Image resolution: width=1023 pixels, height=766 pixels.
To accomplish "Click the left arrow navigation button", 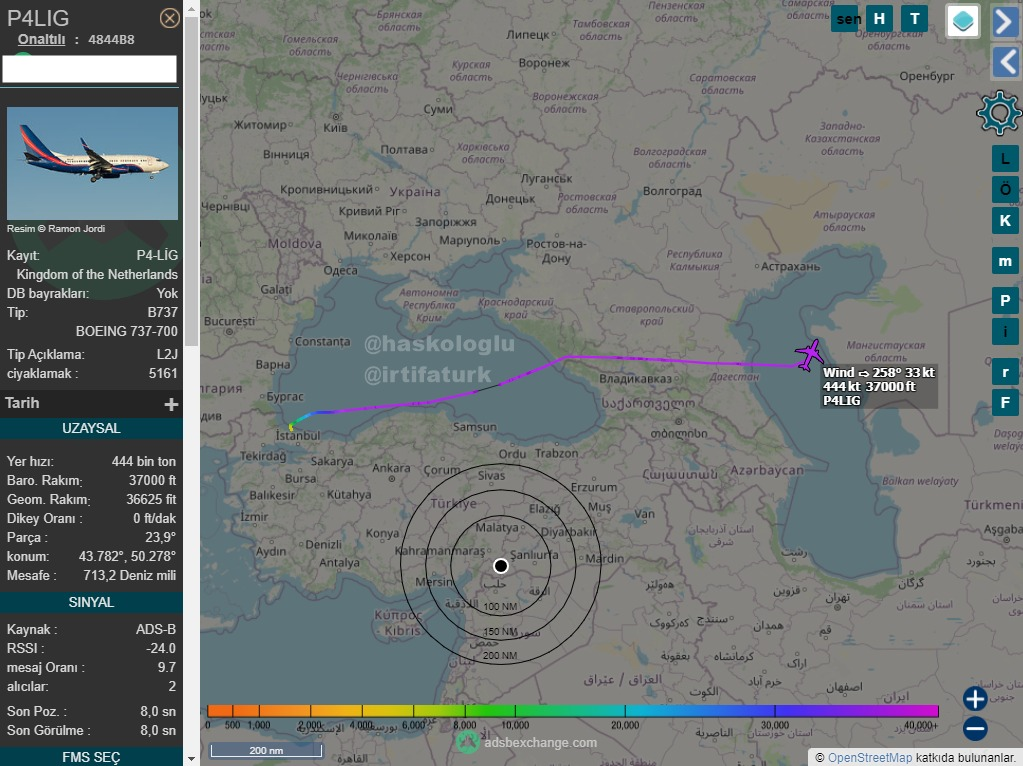I will tap(1005, 61).
